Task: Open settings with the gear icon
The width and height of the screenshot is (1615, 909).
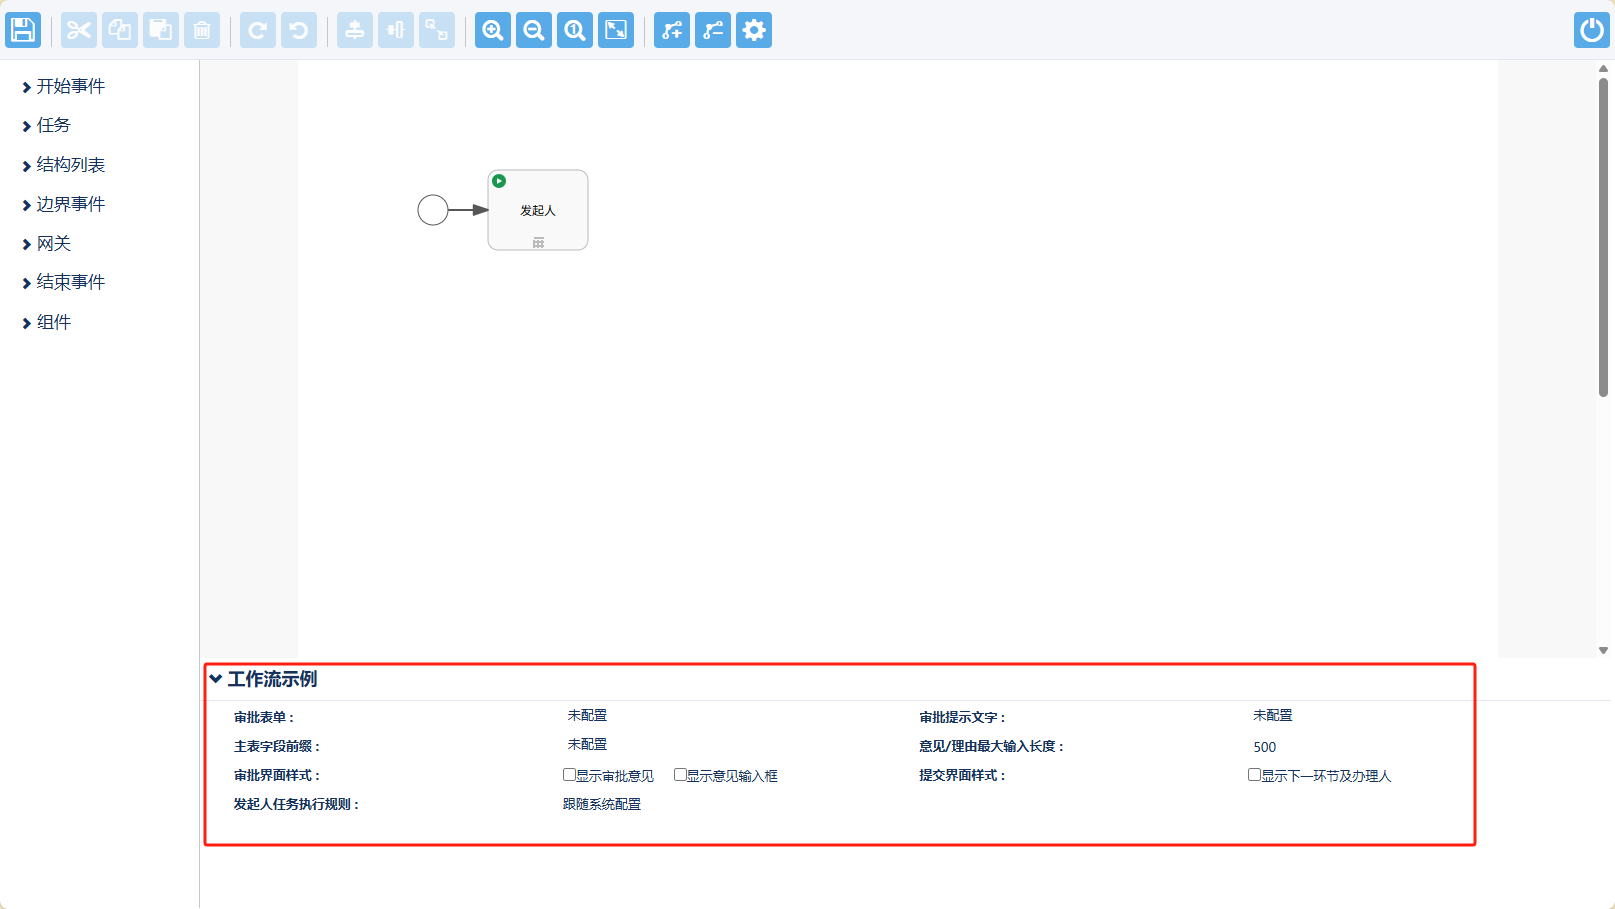Action: point(754,30)
